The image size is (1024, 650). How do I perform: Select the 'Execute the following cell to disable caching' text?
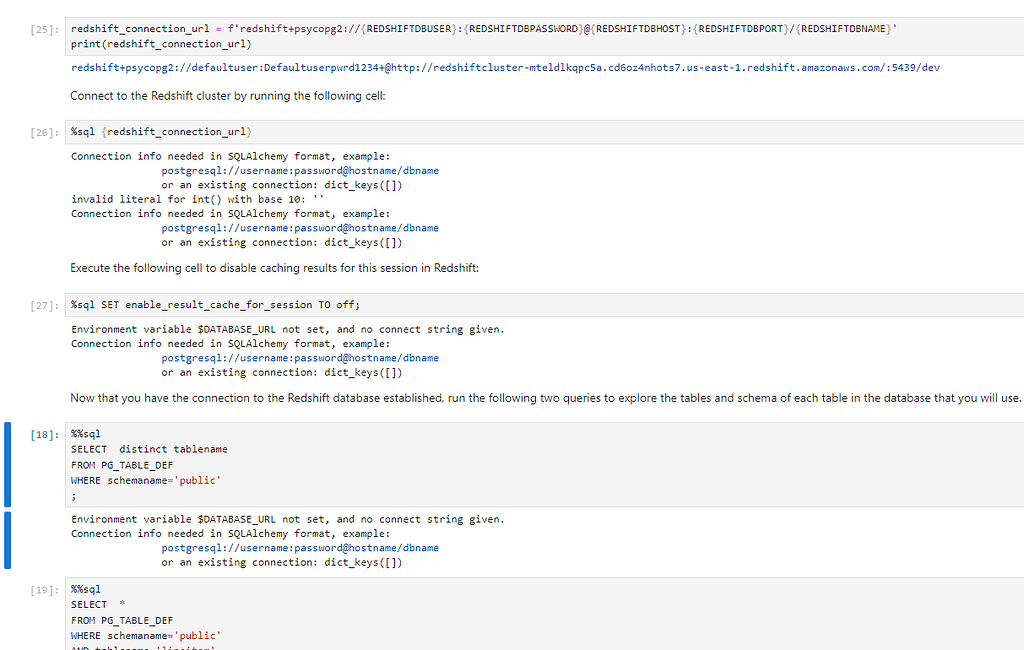pos(274,268)
